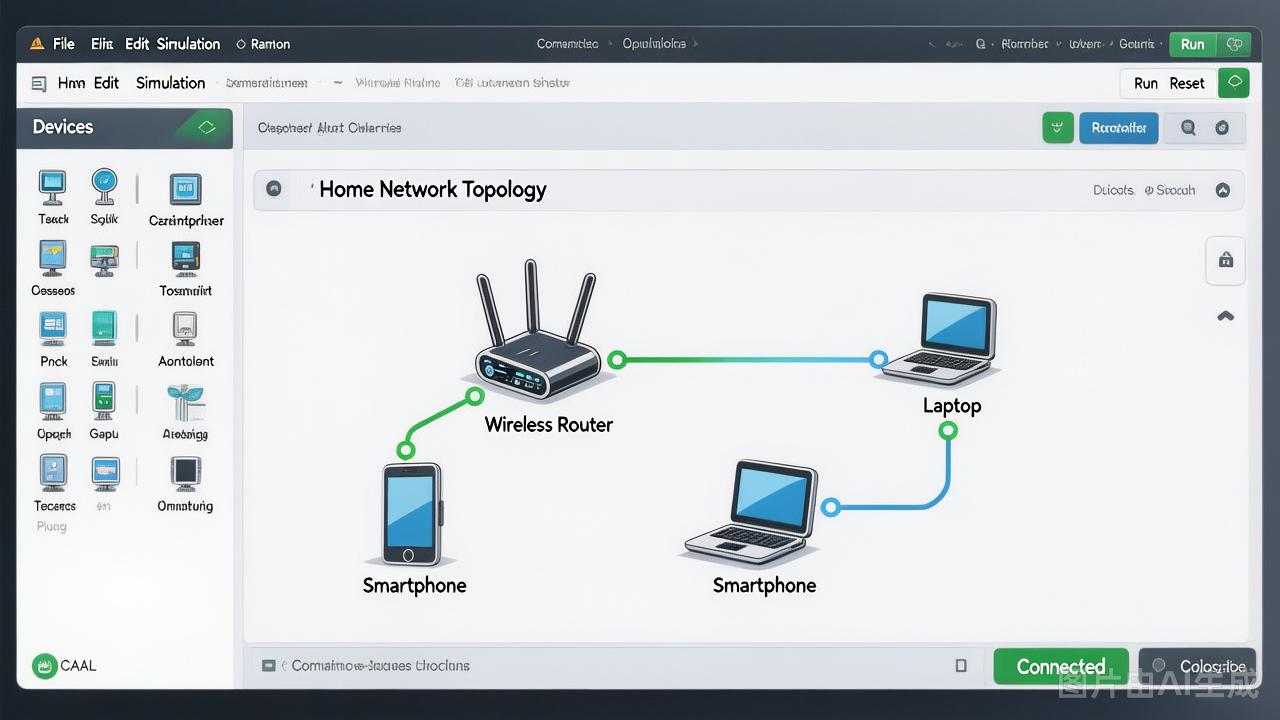
Task: Select the Tecanes device icon
Action: click(x=53, y=473)
